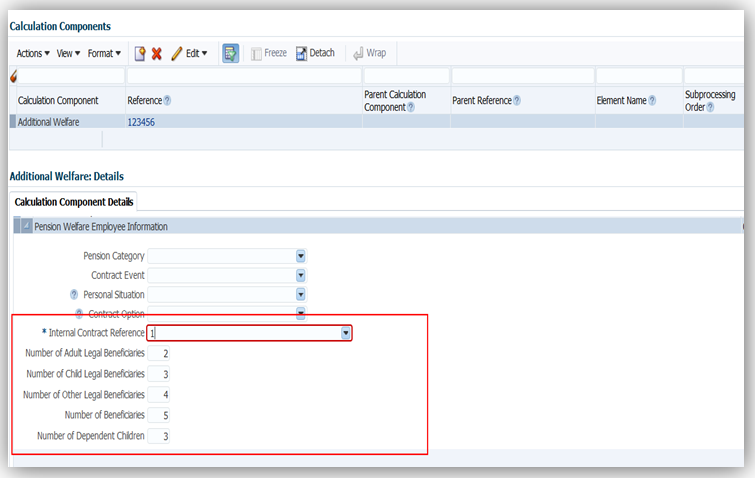Click filter field above Element Name column
This screenshot has width=755, height=478.
(639, 76)
